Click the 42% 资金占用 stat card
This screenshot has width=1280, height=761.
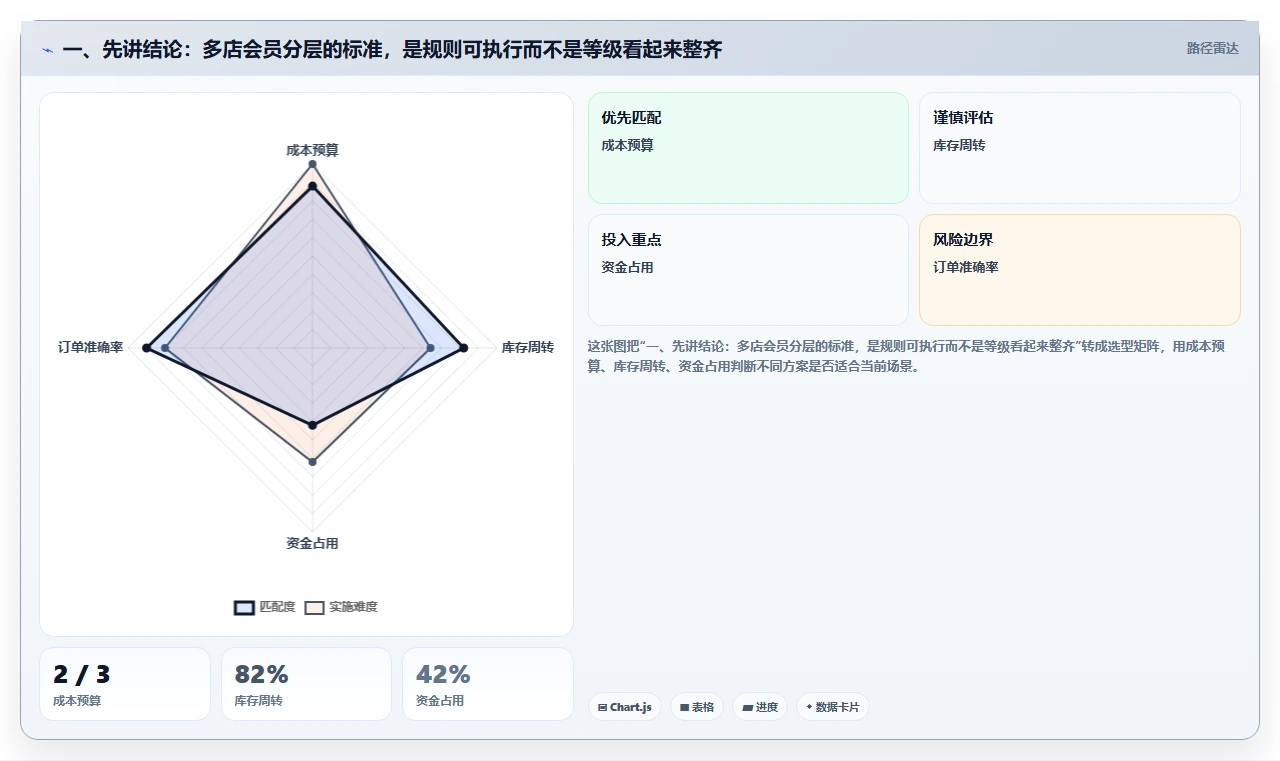[x=488, y=684]
